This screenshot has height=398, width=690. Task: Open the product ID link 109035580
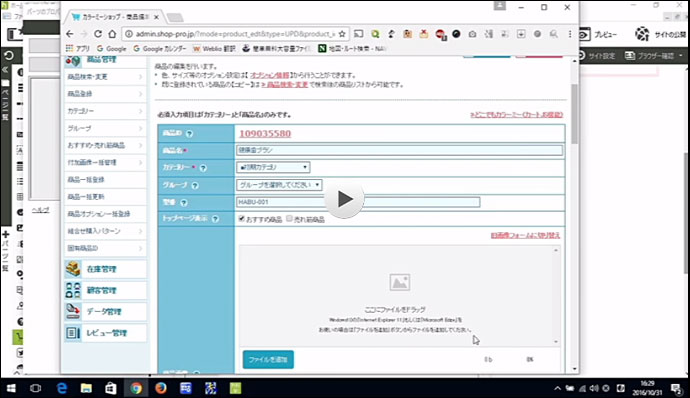pos(265,133)
